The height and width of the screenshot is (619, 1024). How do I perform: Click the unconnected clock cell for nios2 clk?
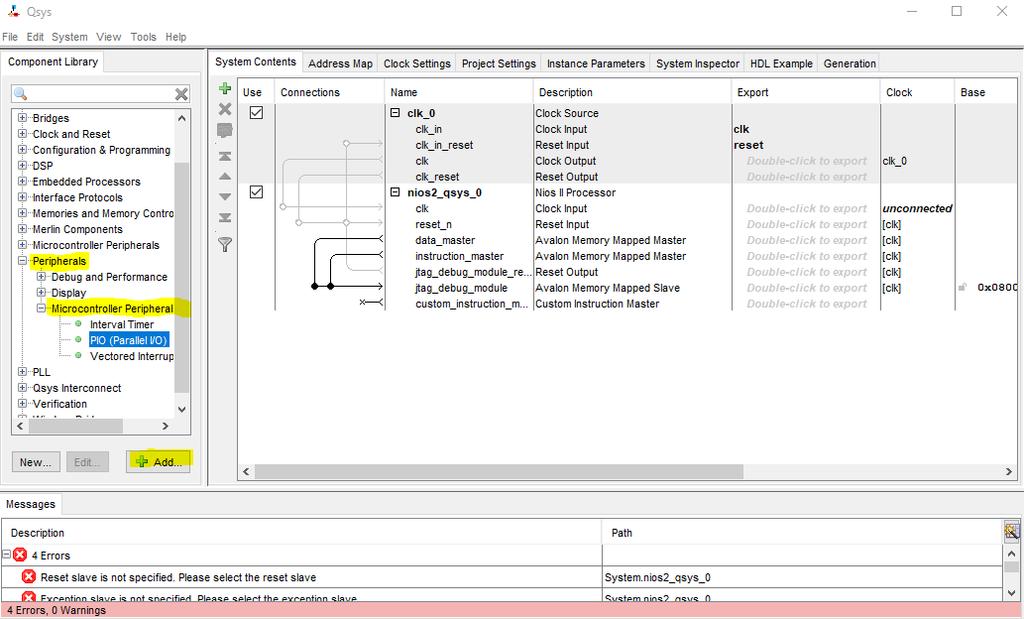pos(917,208)
